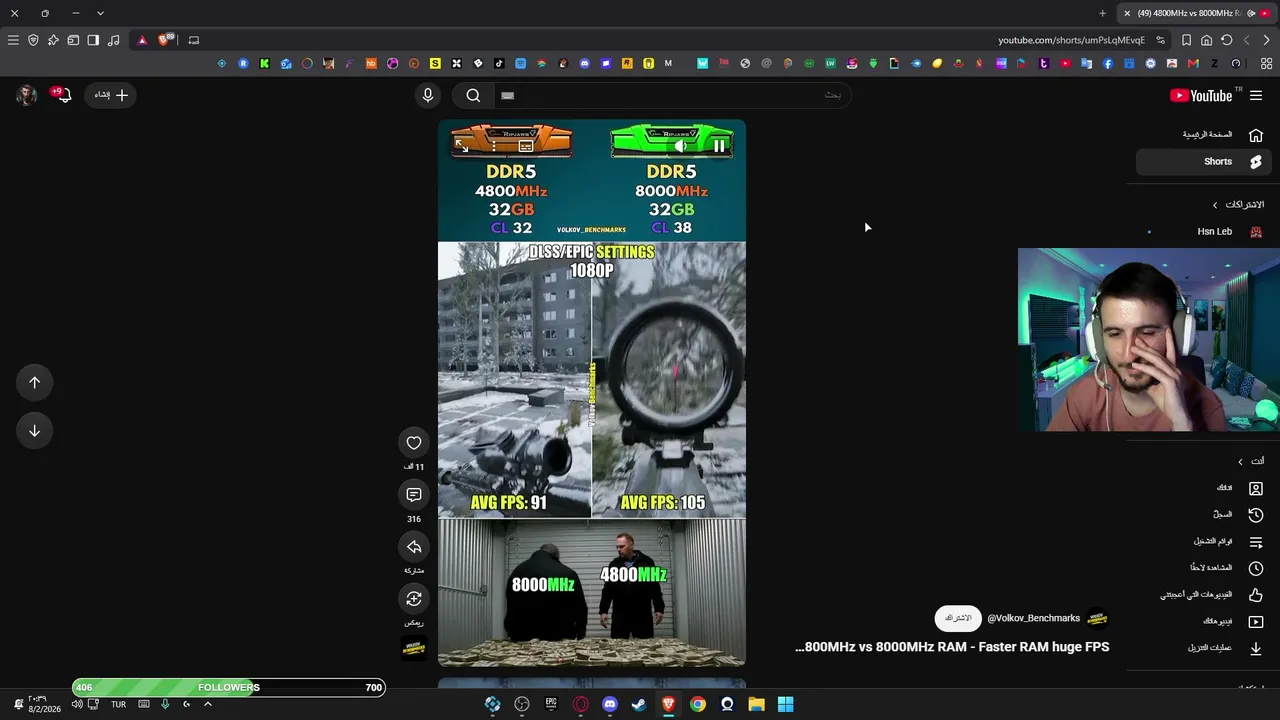Viewport: 1280px width, 720px height.
Task: Pause the playing Short
Action: pyautogui.click(x=719, y=146)
